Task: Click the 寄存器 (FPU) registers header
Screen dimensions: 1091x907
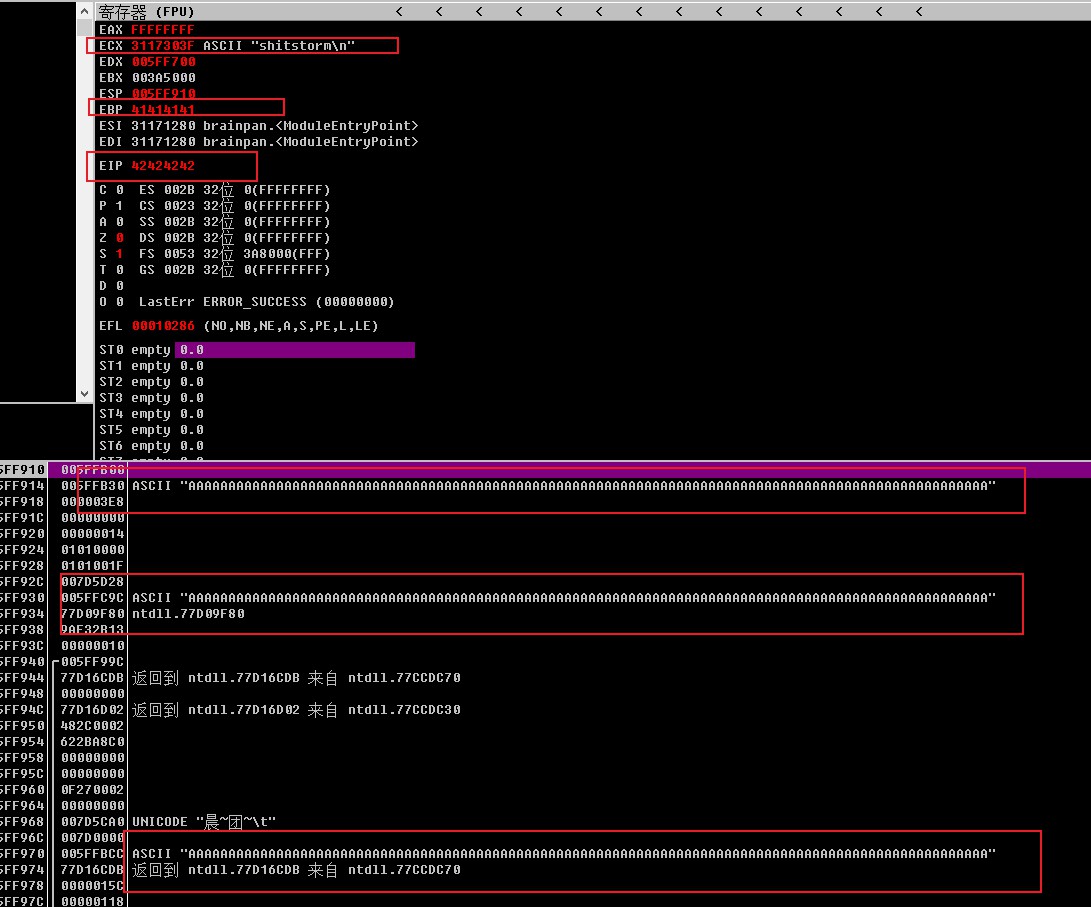Action: point(146,11)
